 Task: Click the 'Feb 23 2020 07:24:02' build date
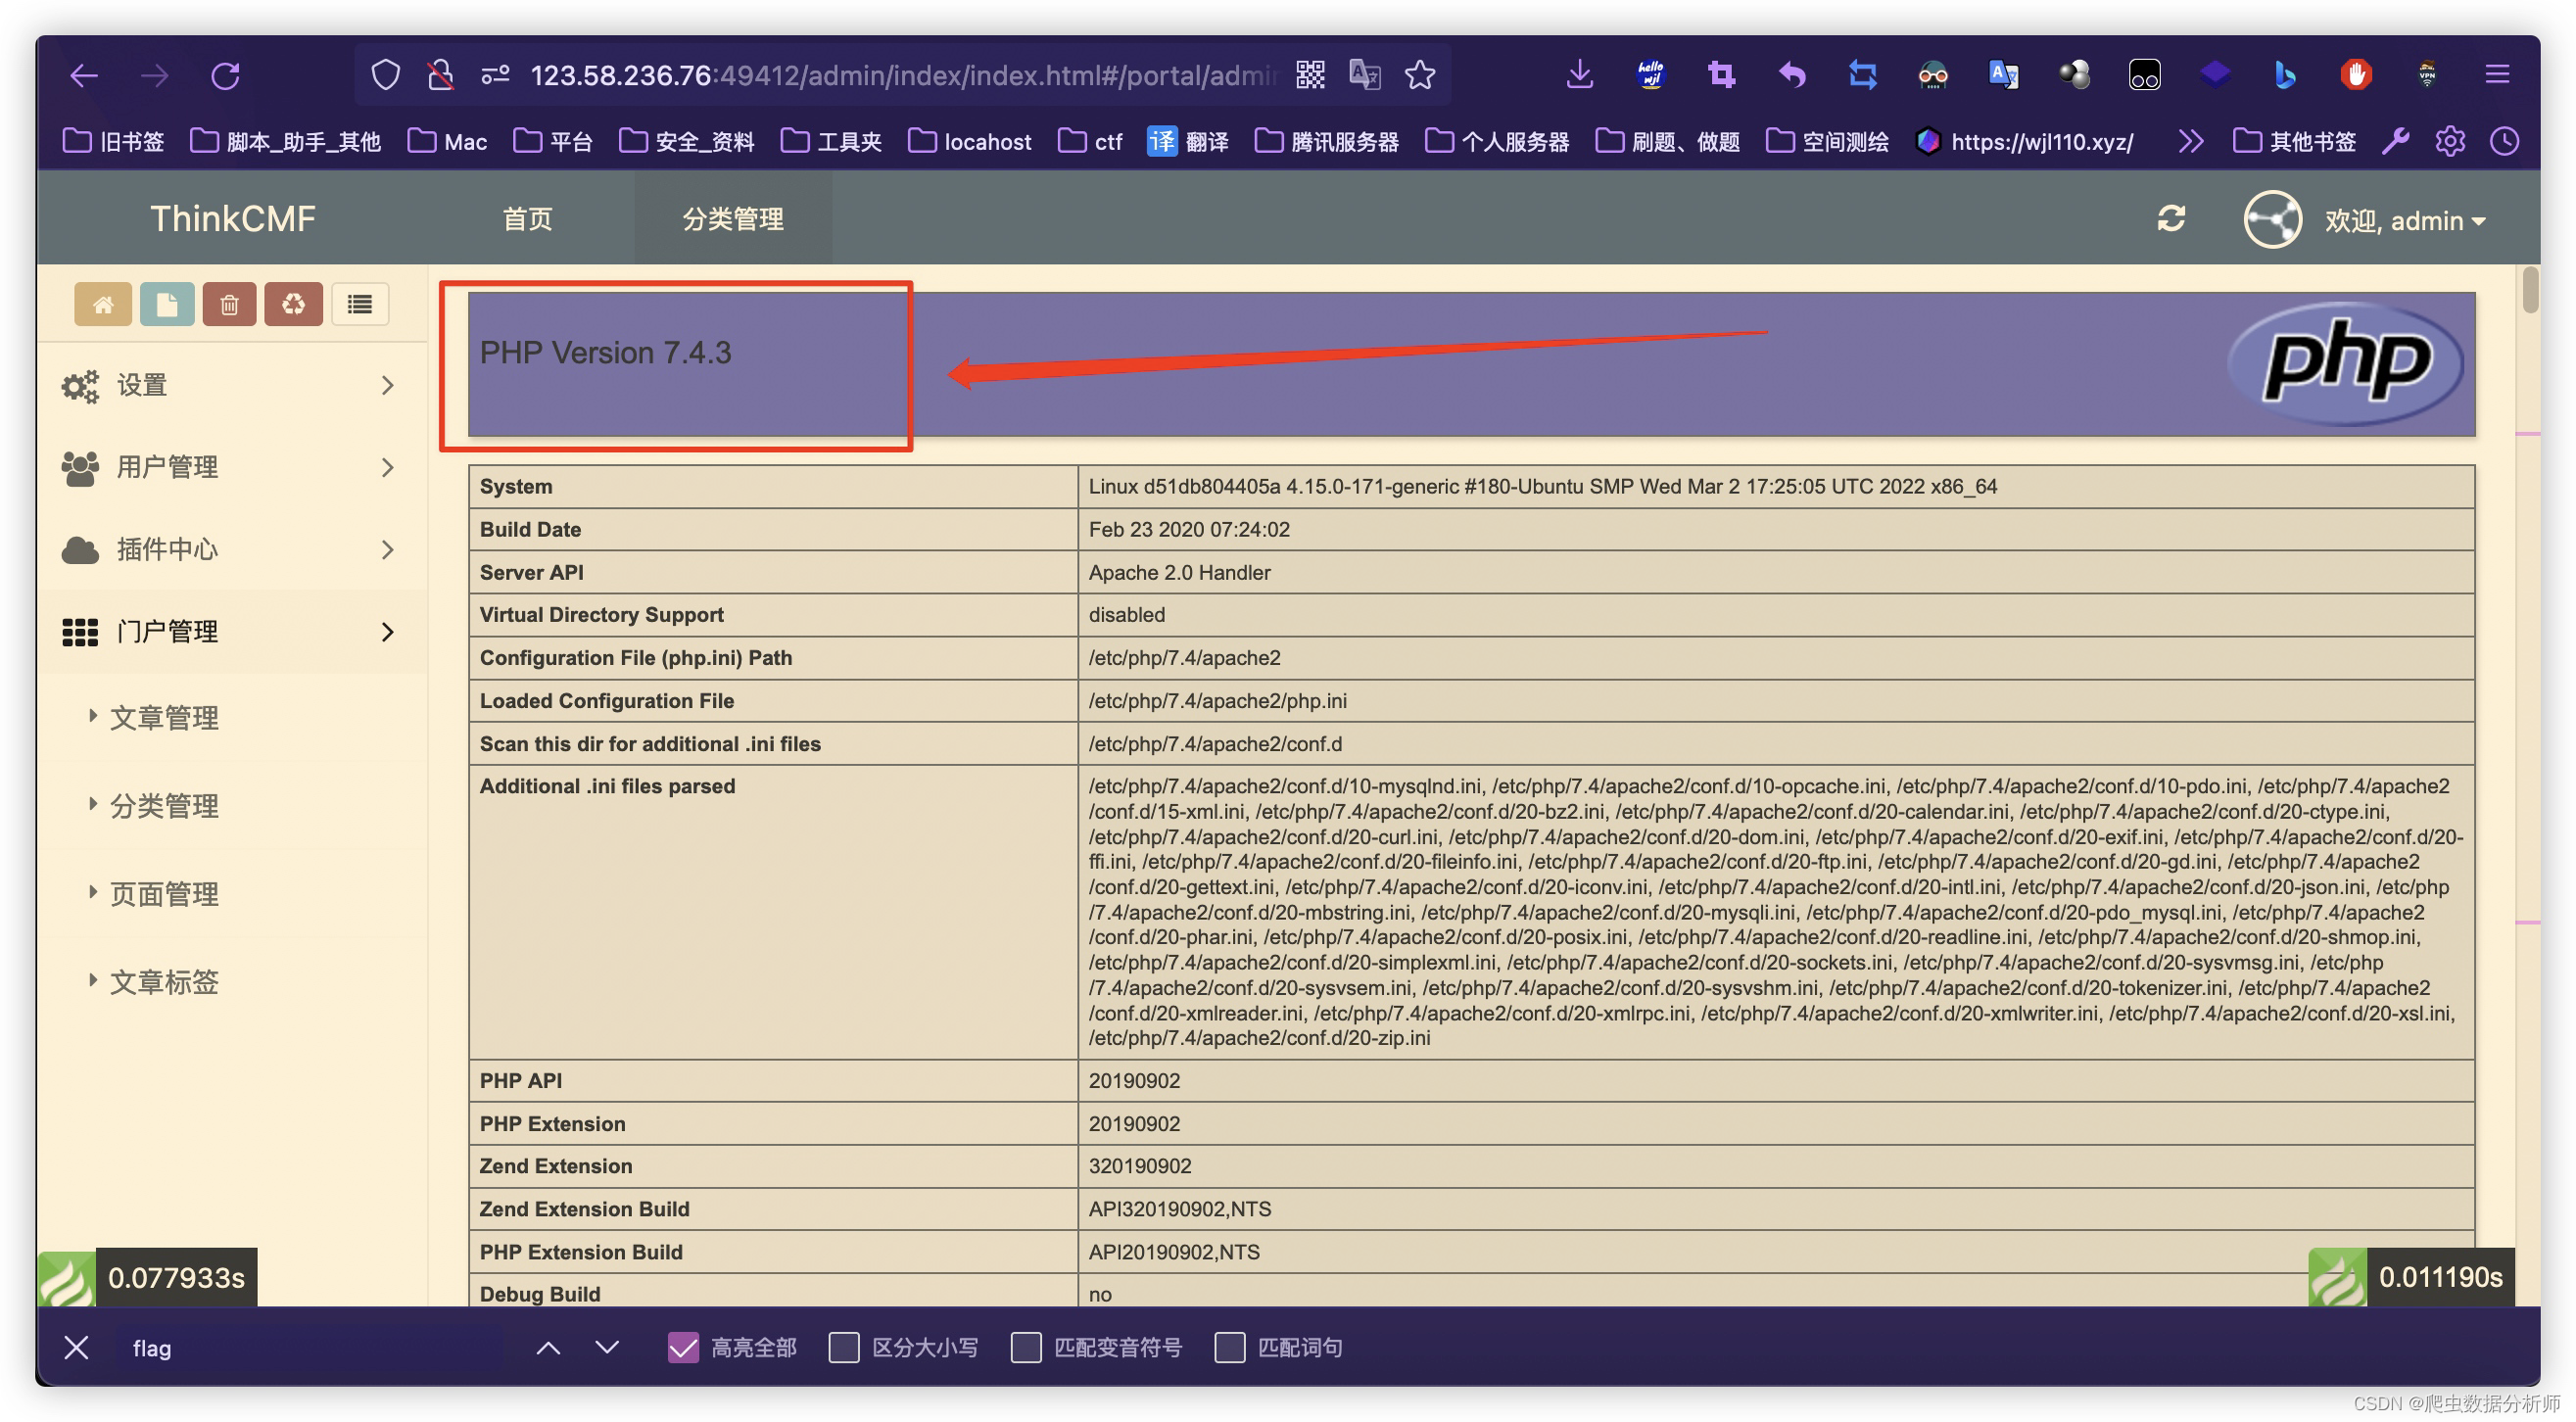tap(1189, 529)
